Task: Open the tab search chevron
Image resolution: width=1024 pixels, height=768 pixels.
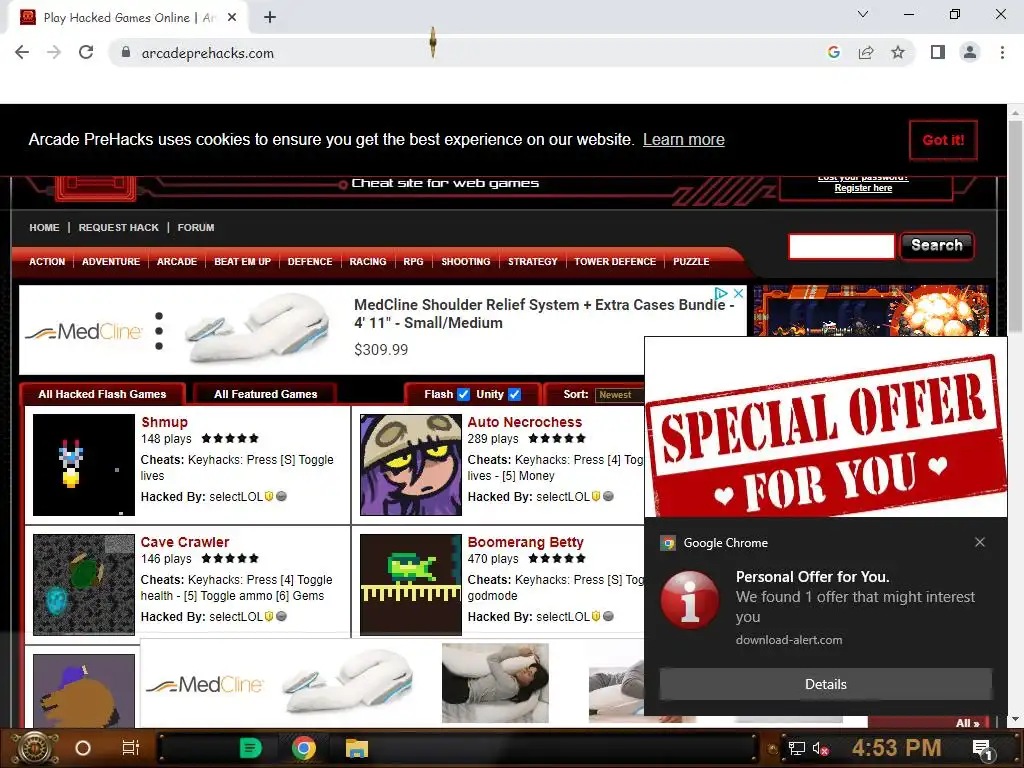Action: click(x=863, y=14)
